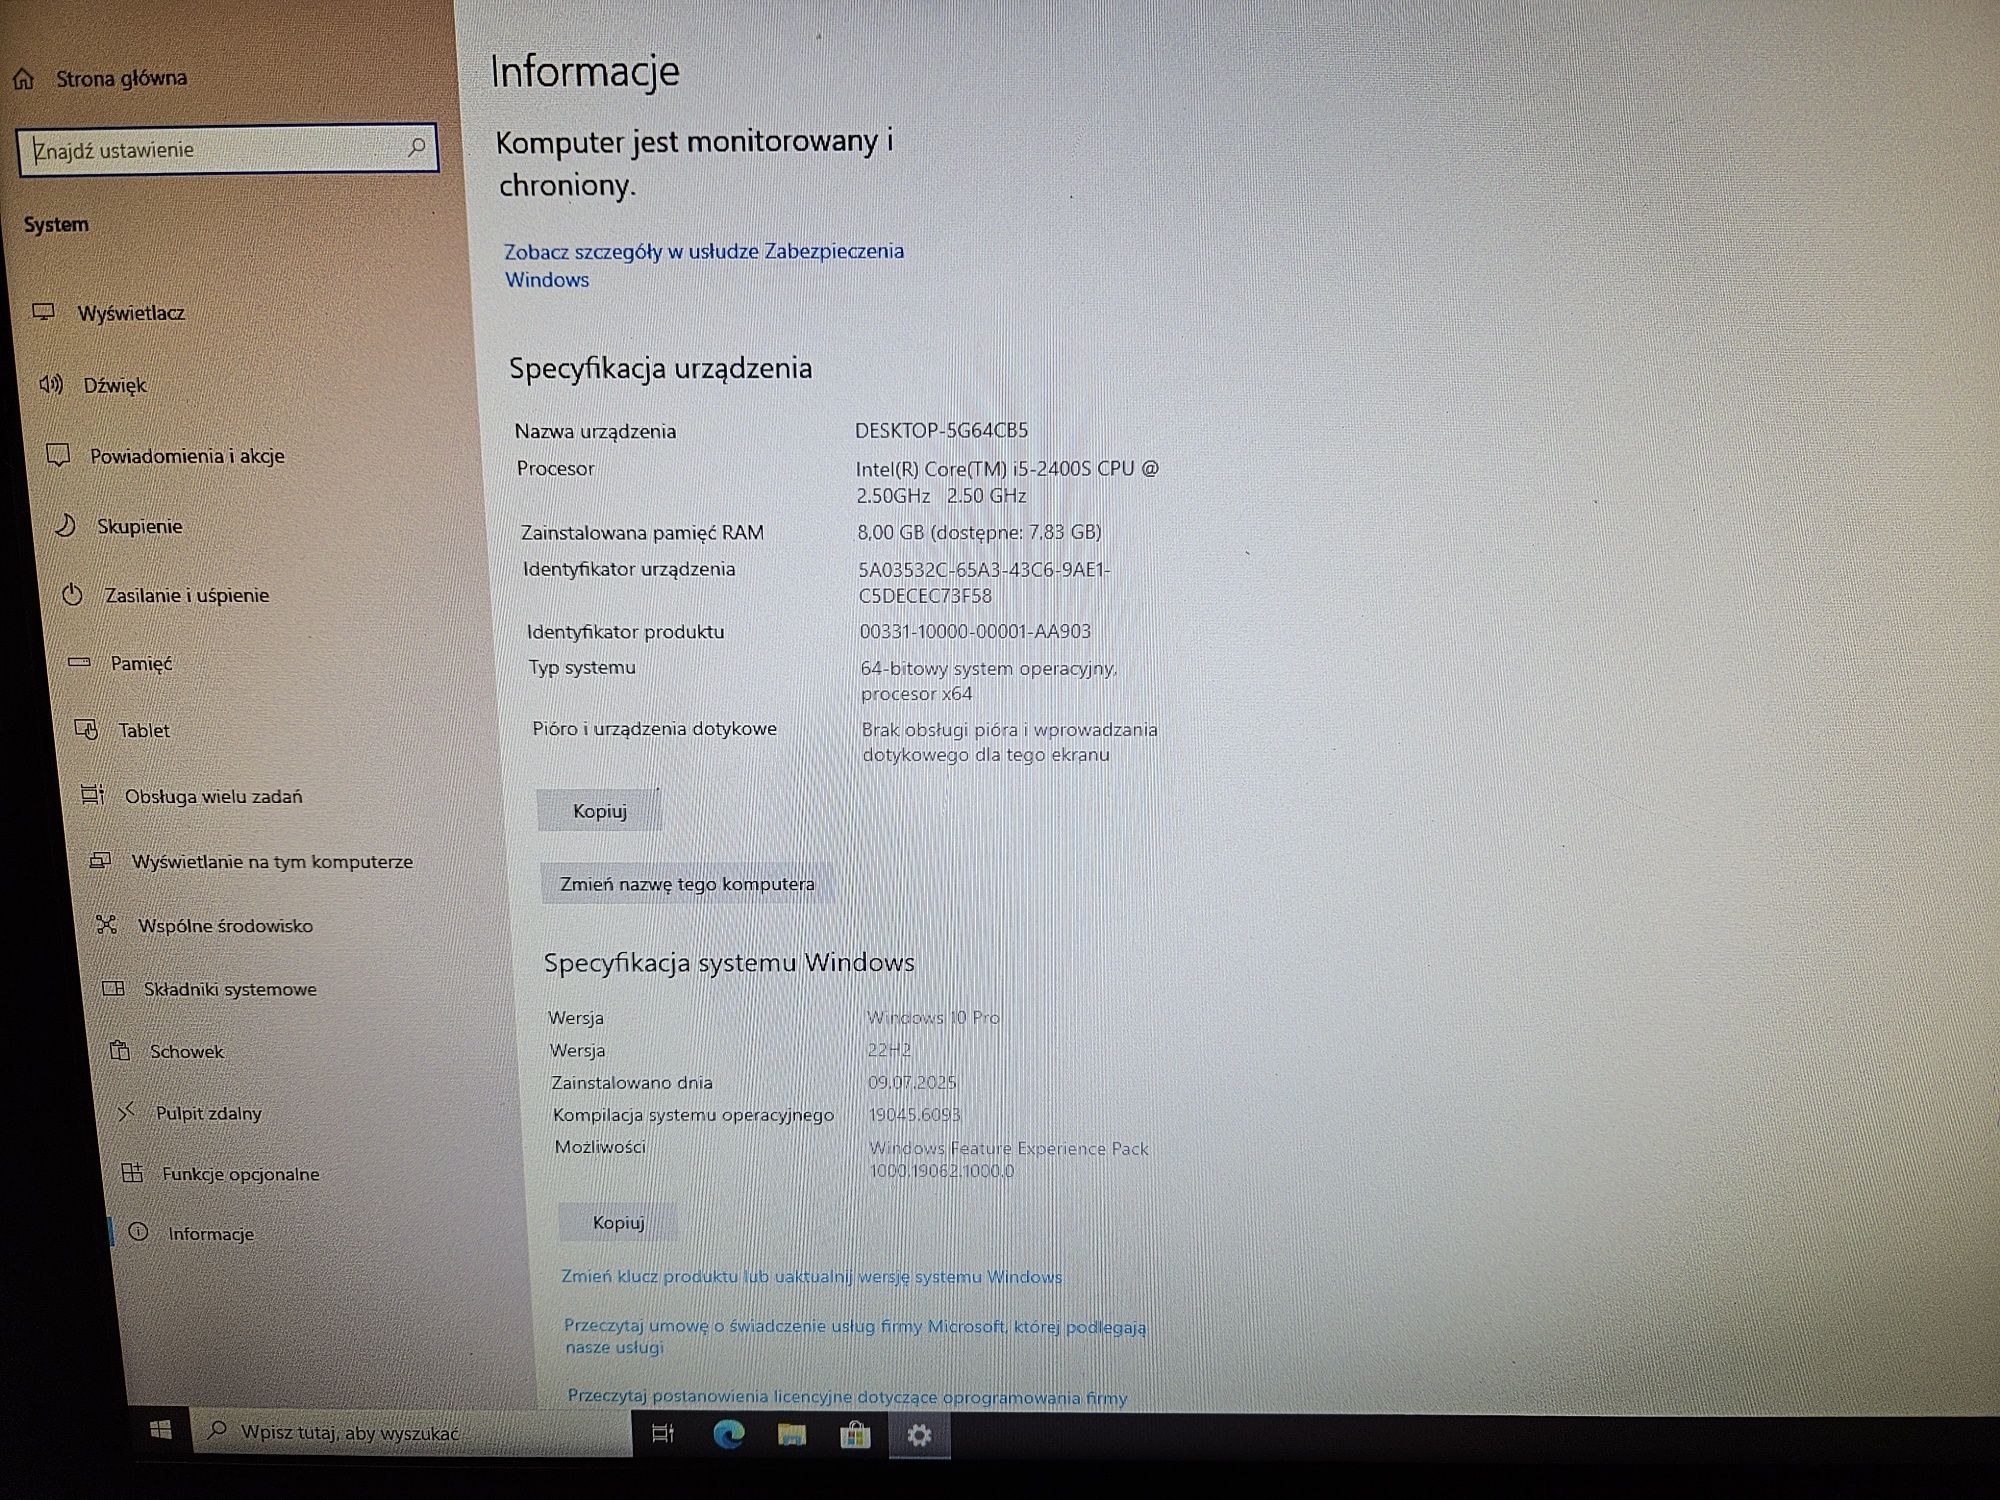Click Funkcje opcjonalne grid icon
Viewport: 2000px width, 1500px height.
click(x=132, y=1172)
